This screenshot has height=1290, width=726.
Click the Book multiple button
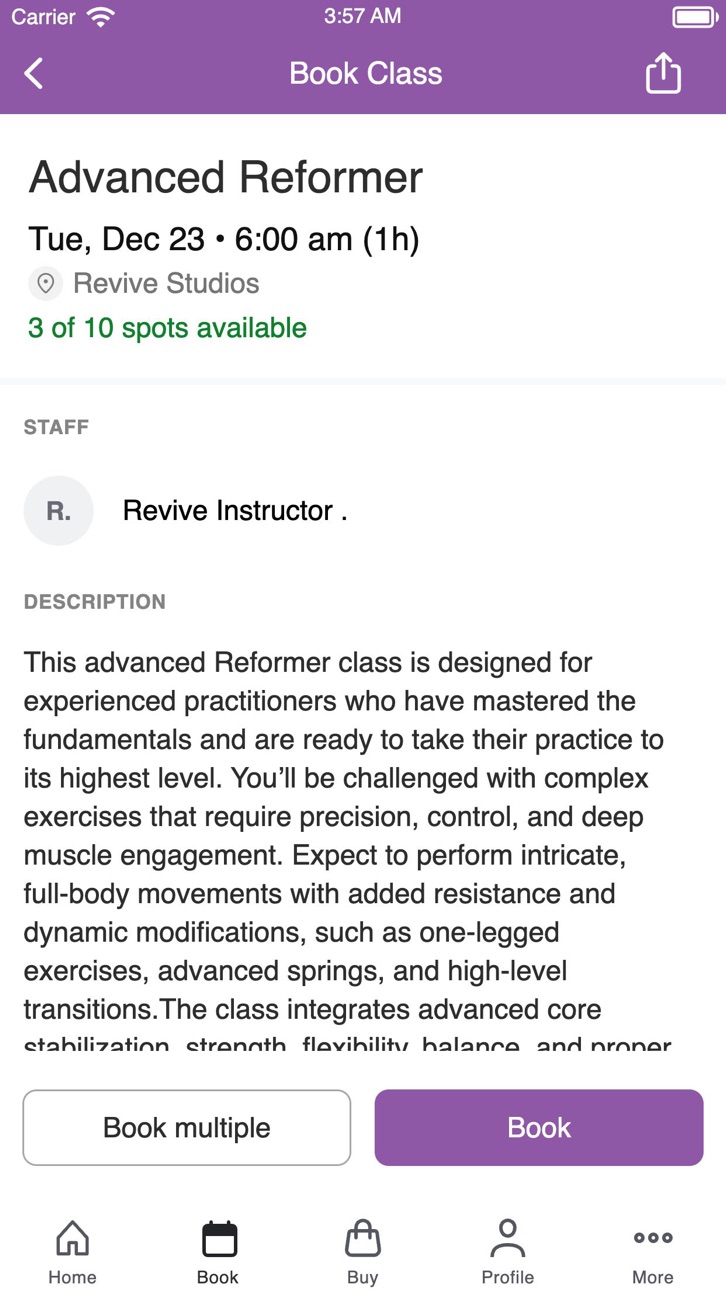pyautogui.click(x=187, y=1127)
